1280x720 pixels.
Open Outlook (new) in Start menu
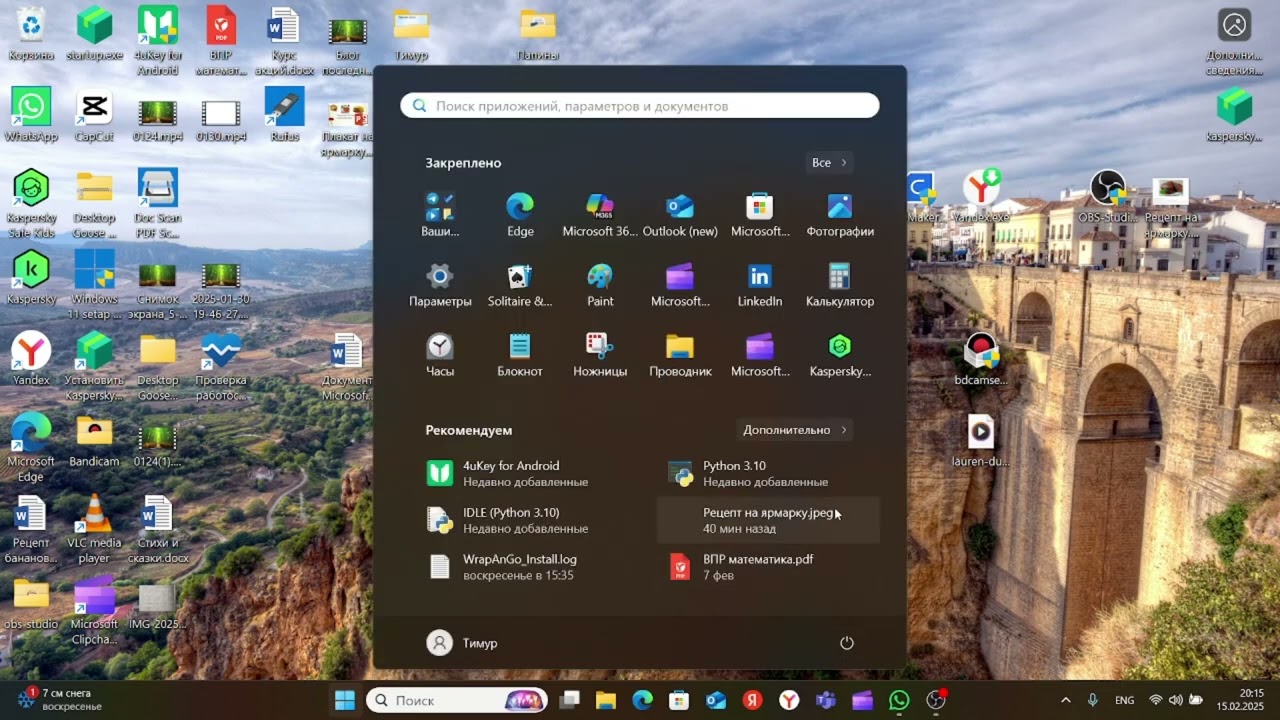coord(680,214)
